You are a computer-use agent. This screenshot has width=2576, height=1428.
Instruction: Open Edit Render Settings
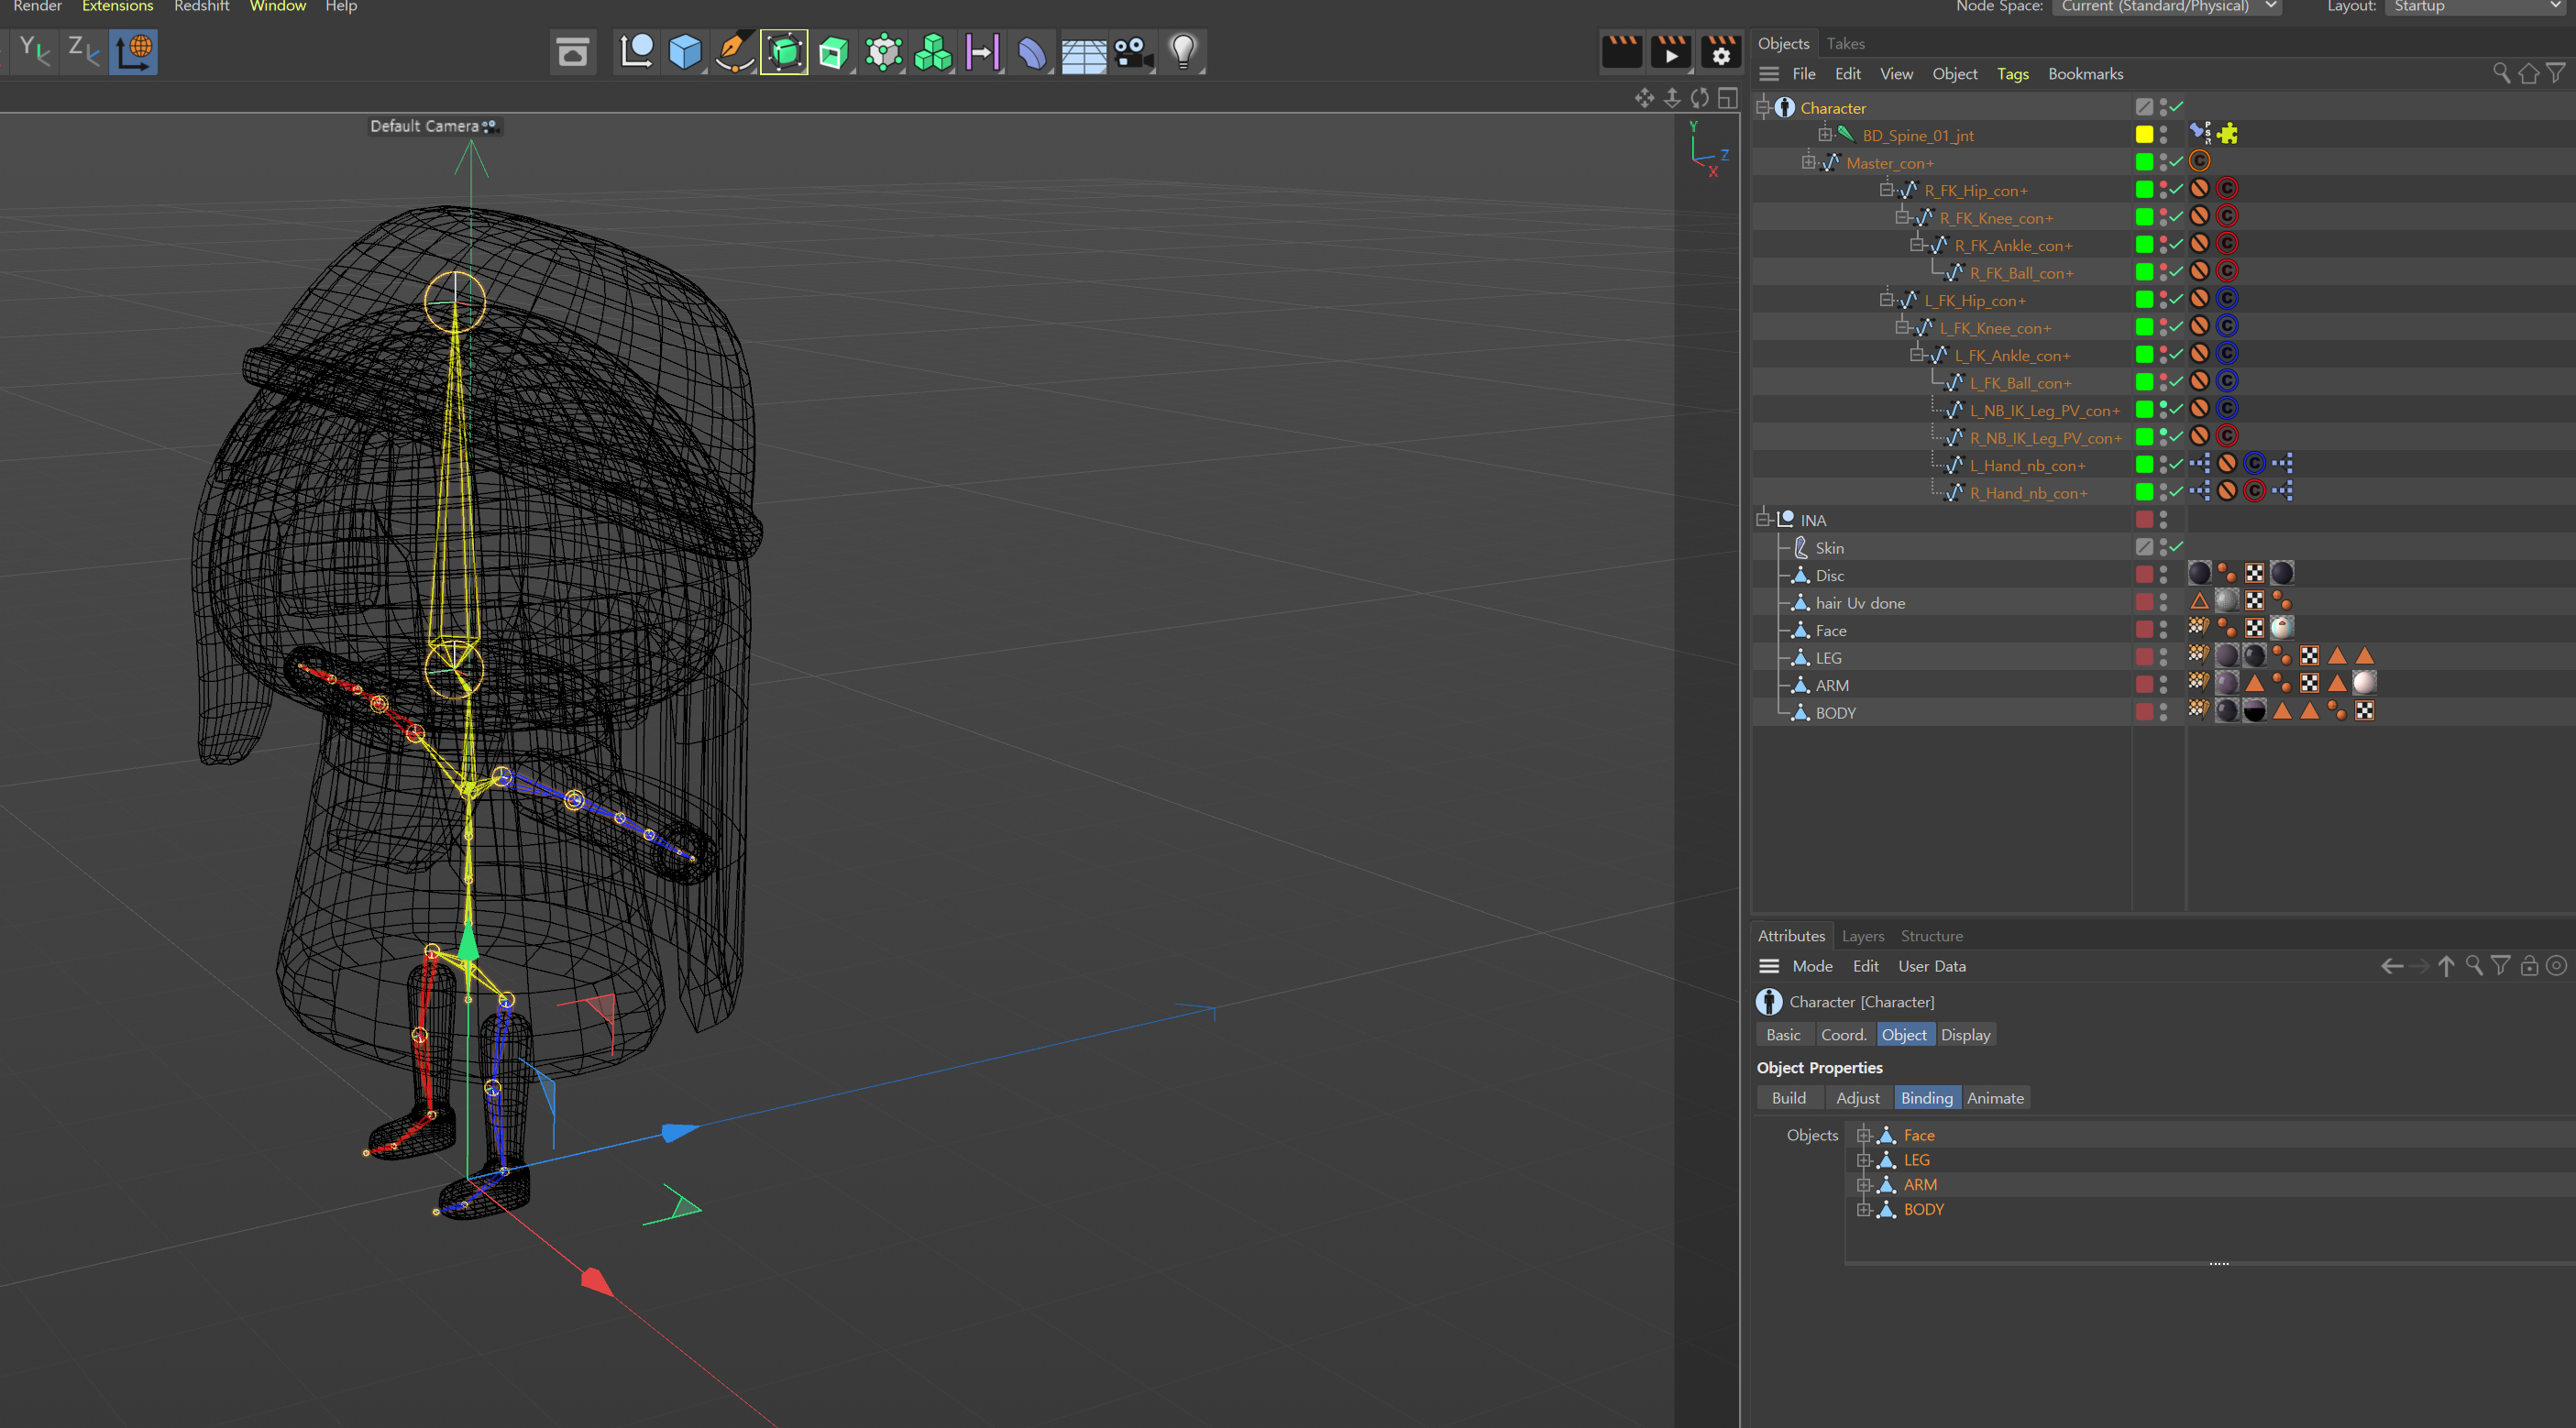[1721, 52]
